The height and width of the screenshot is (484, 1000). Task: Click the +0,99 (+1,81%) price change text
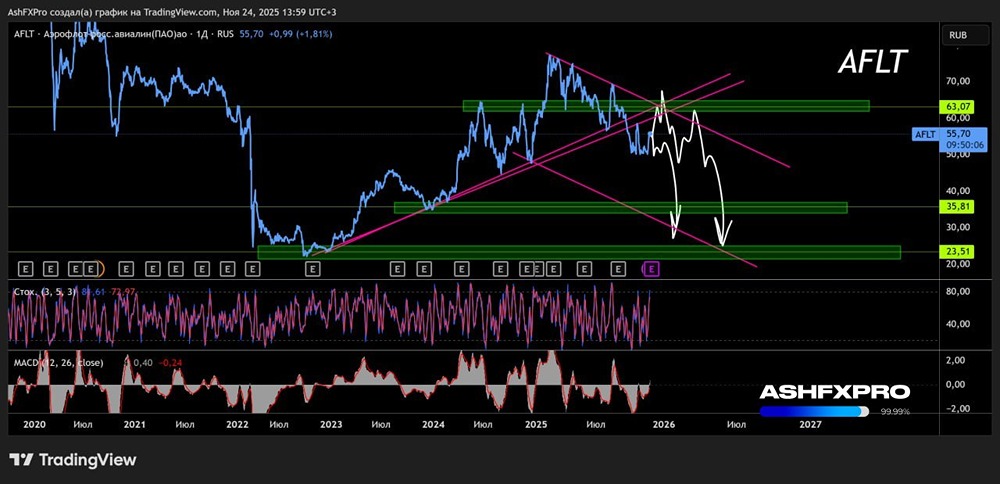pyautogui.click(x=299, y=34)
